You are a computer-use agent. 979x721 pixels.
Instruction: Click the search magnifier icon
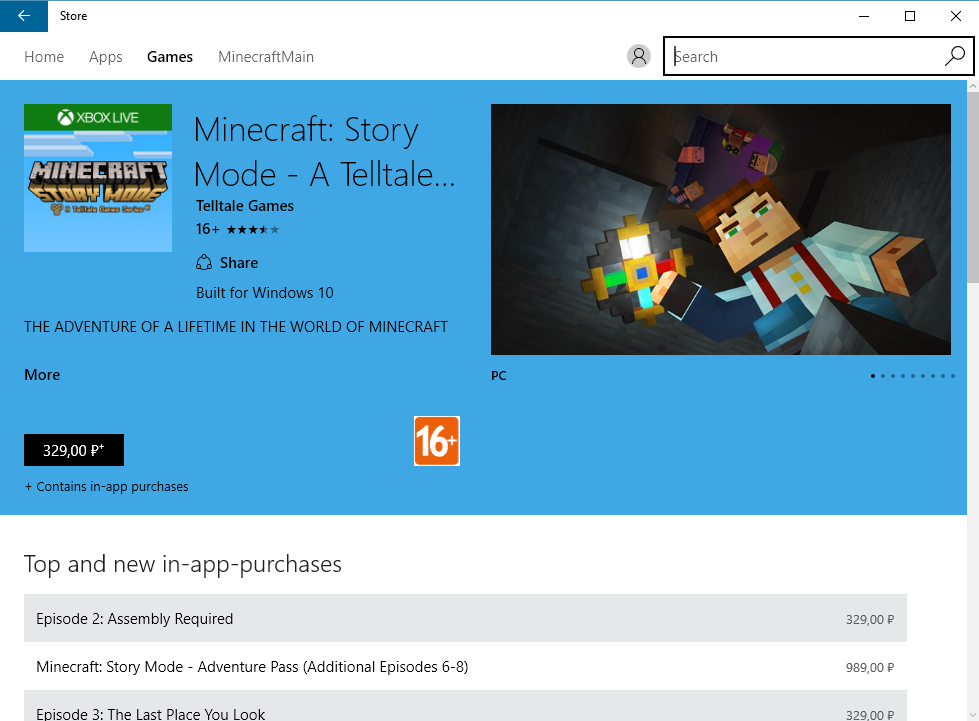tap(954, 56)
